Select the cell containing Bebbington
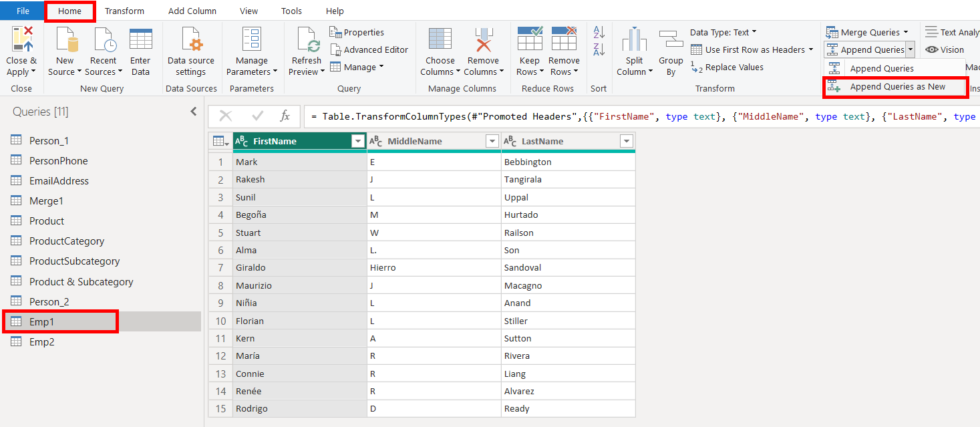The height and width of the screenshot is (427, 980). click(568, 162)
